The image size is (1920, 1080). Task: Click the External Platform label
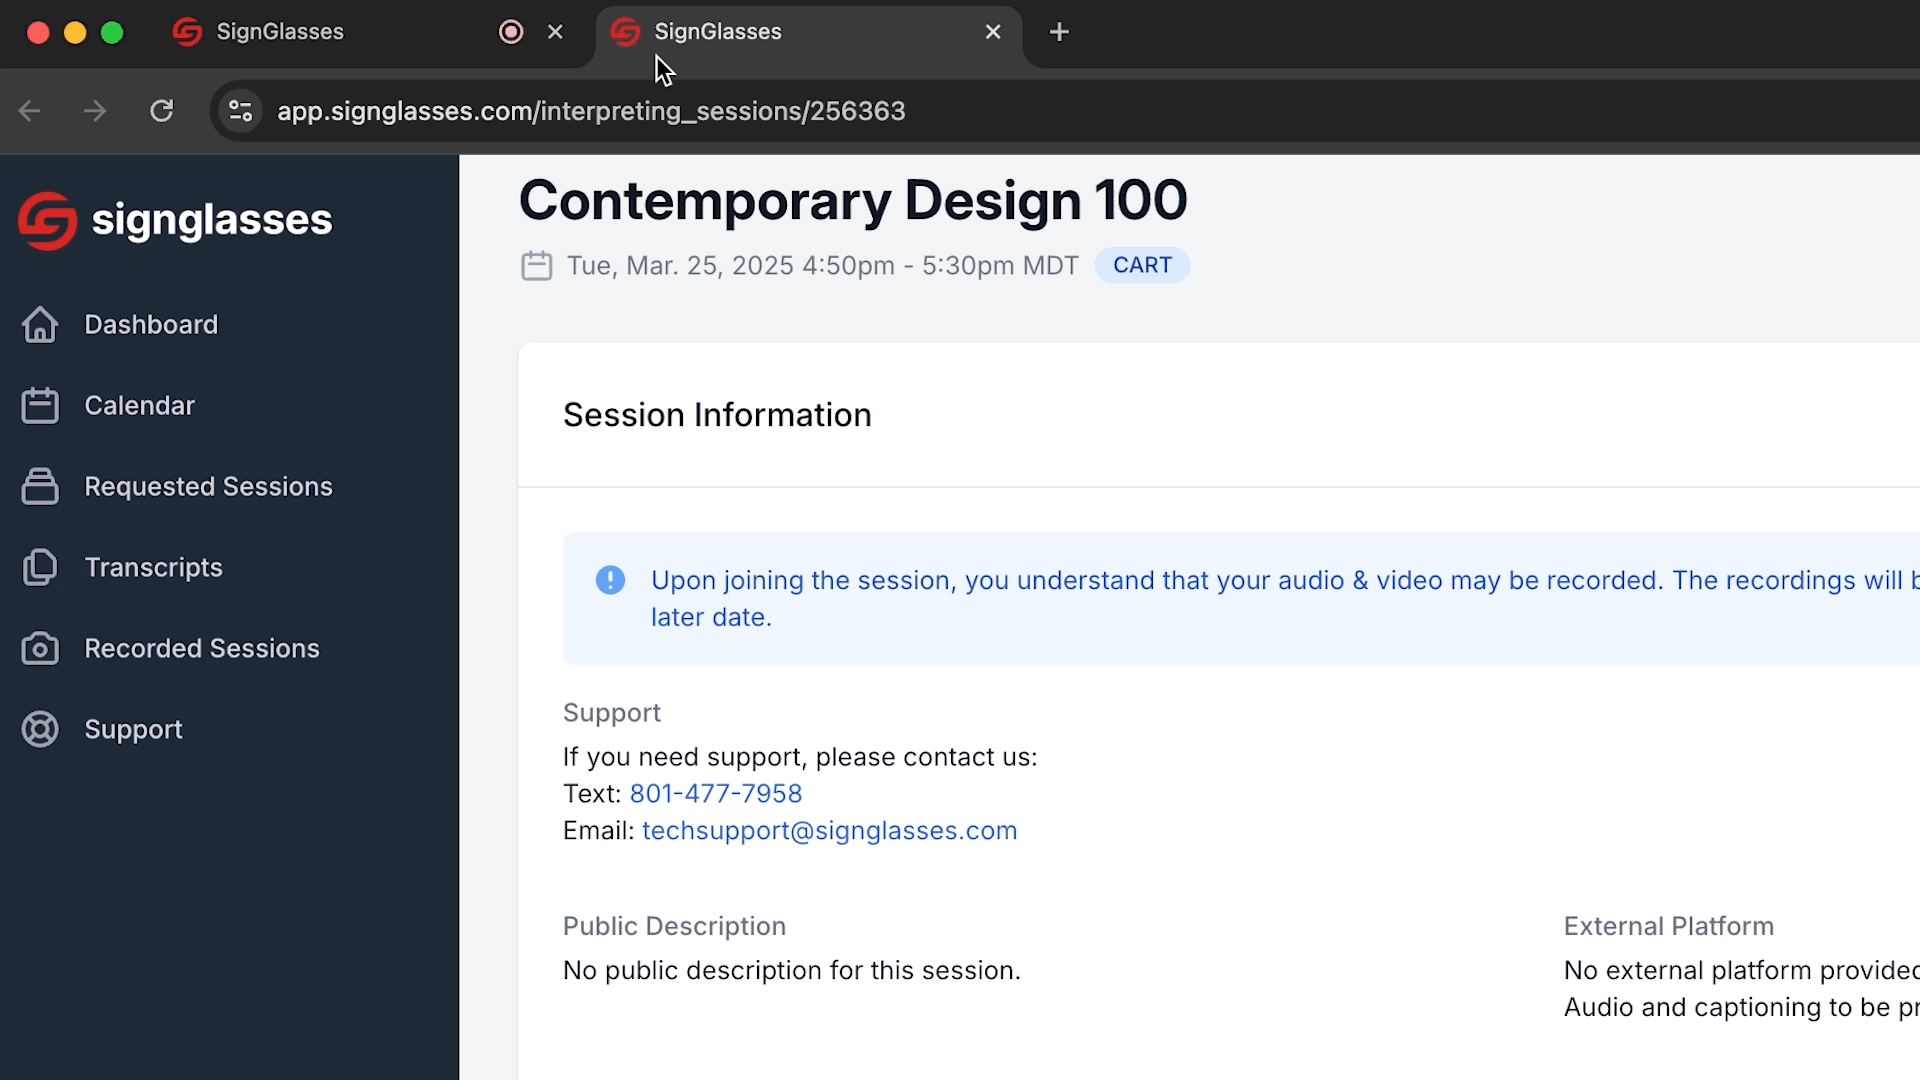(1669, 926)
